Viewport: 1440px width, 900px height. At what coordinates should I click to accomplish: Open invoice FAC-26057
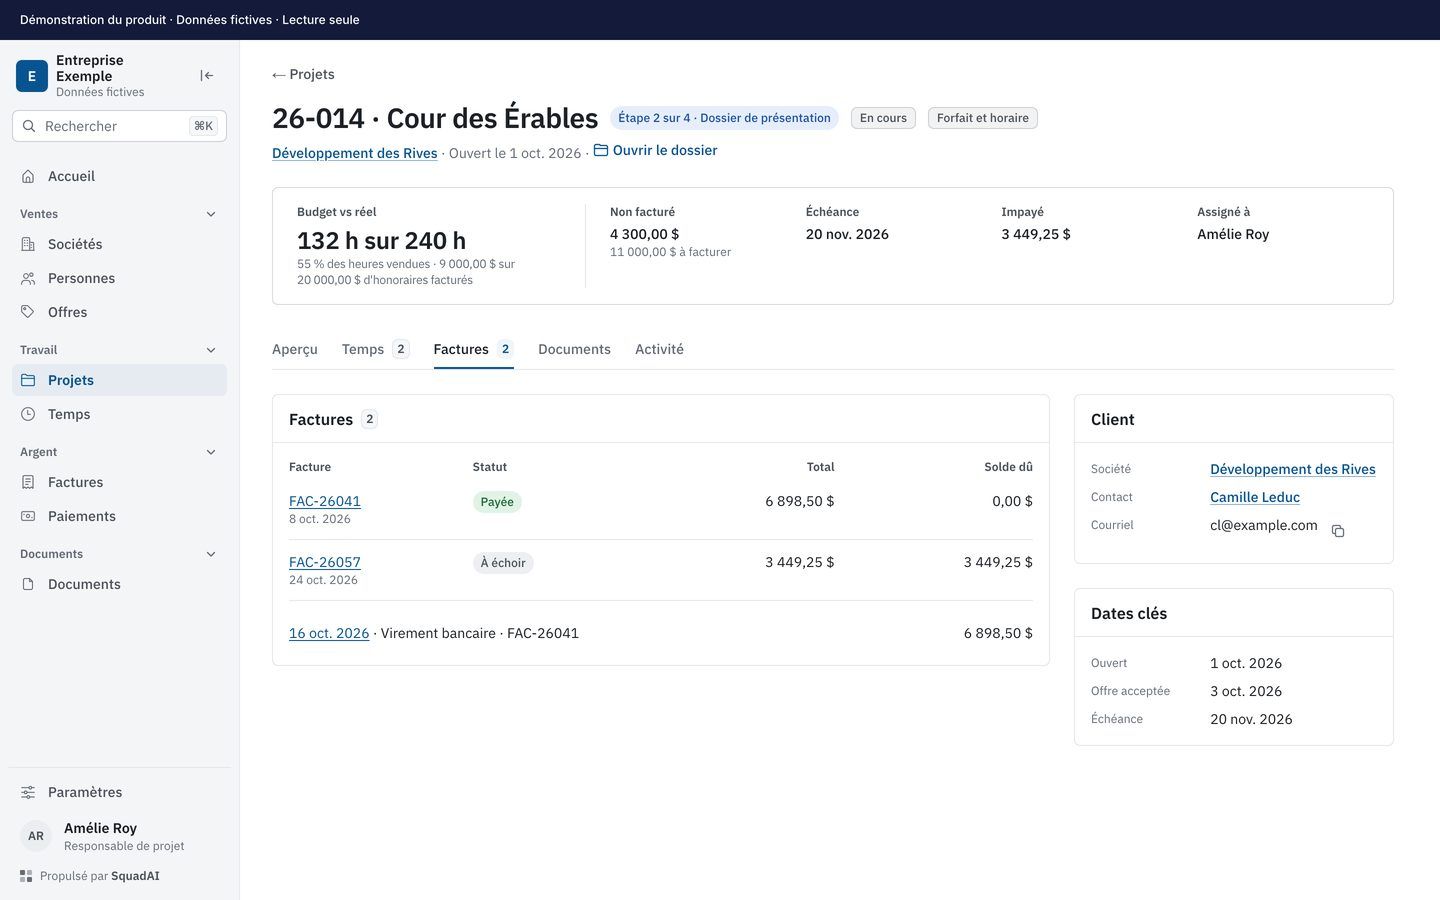[325, 562]
